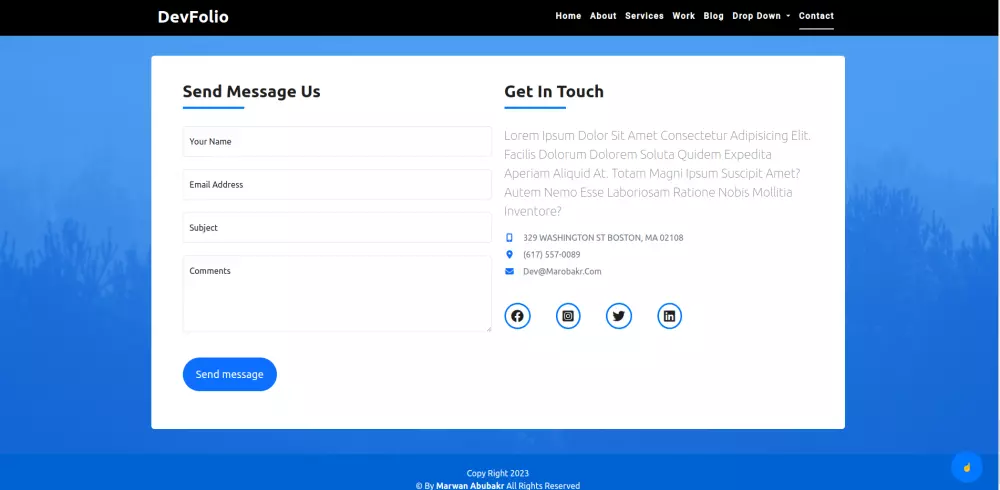Click the Dev@Marobakr.Com email text
This screenshot has height=490, width=1000.
pyautogui.click(x=562, y=271)
